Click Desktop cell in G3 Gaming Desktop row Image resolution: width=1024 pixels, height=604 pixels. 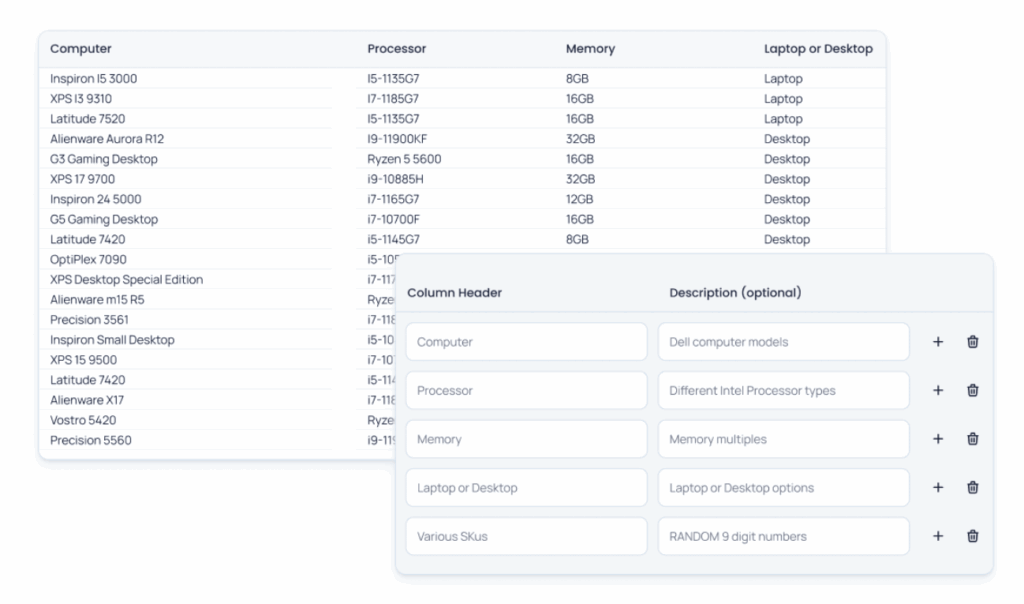coord(787,159)
